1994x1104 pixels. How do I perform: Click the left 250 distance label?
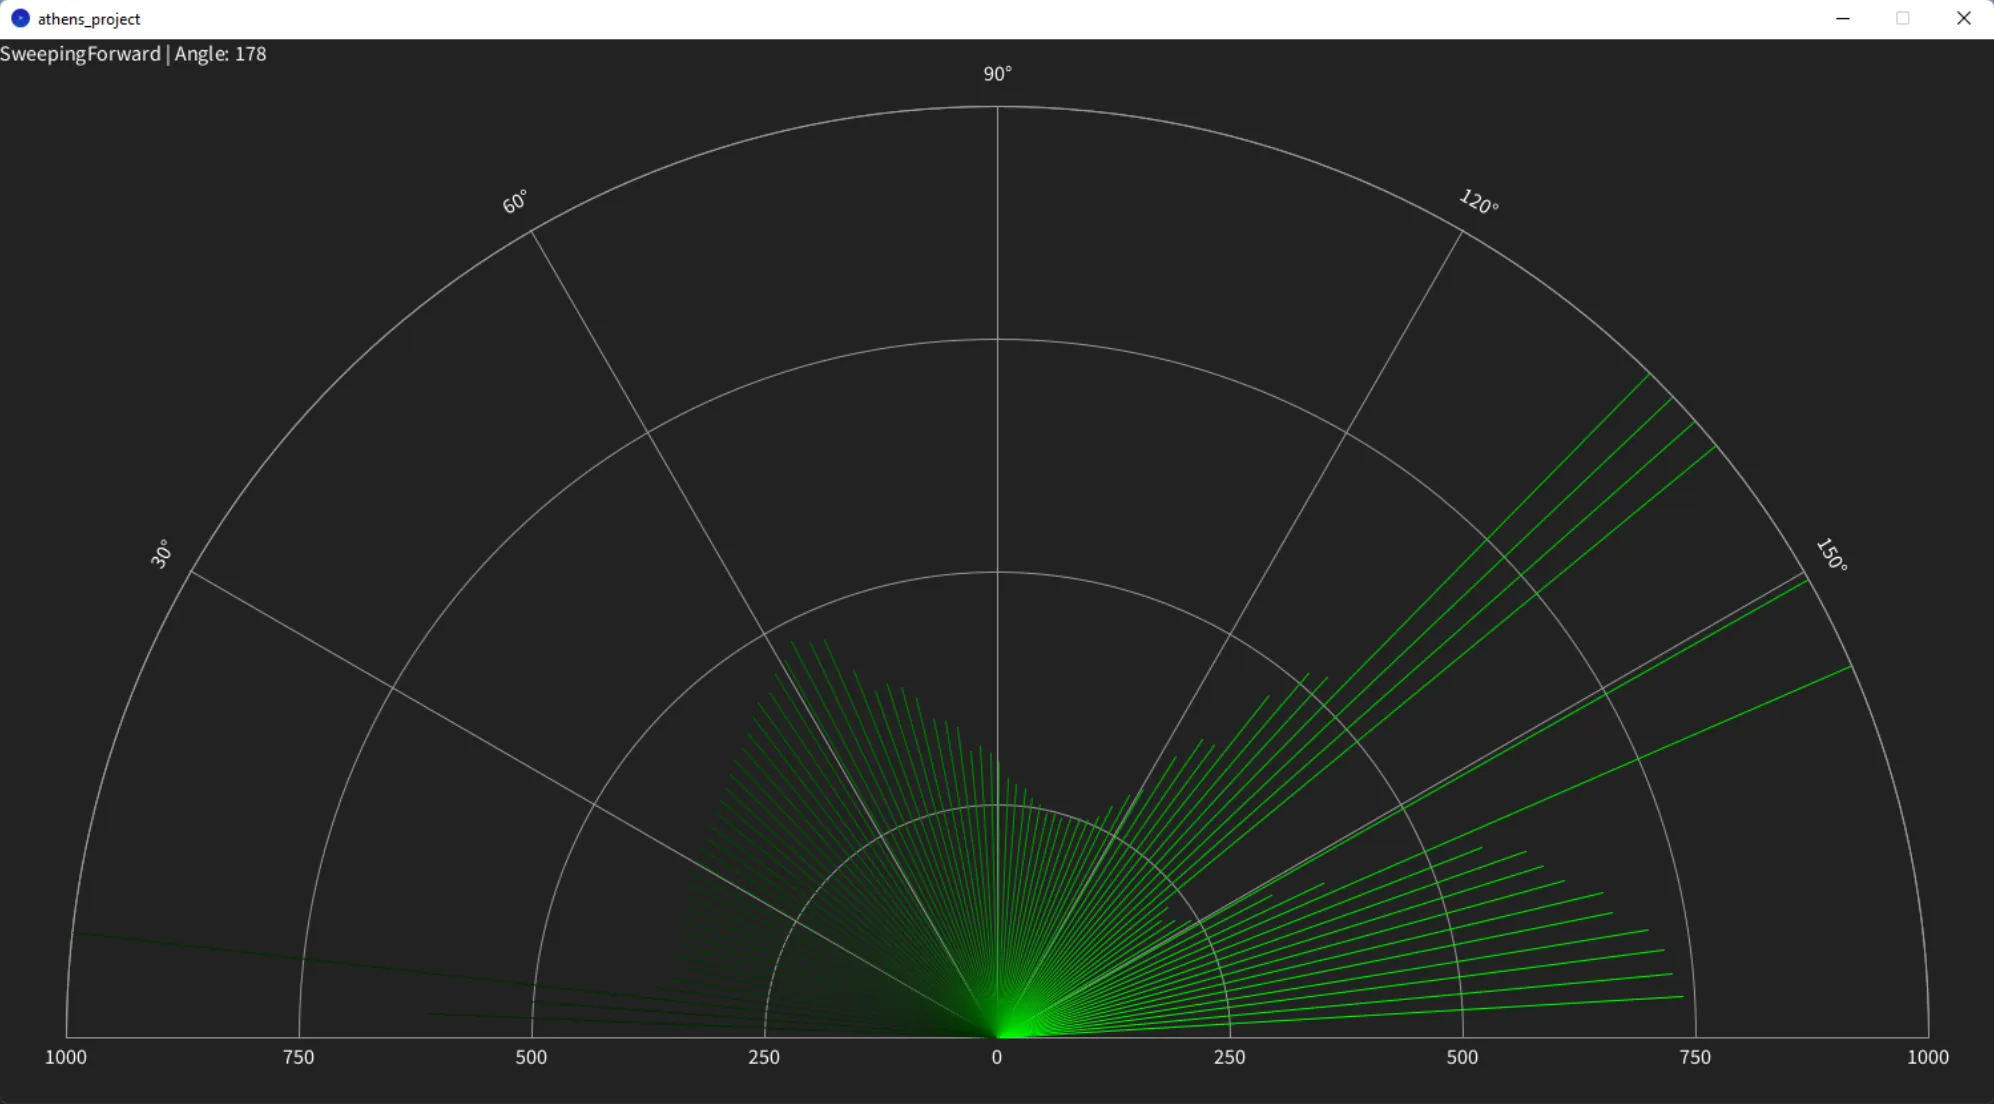click(764, 1057)
